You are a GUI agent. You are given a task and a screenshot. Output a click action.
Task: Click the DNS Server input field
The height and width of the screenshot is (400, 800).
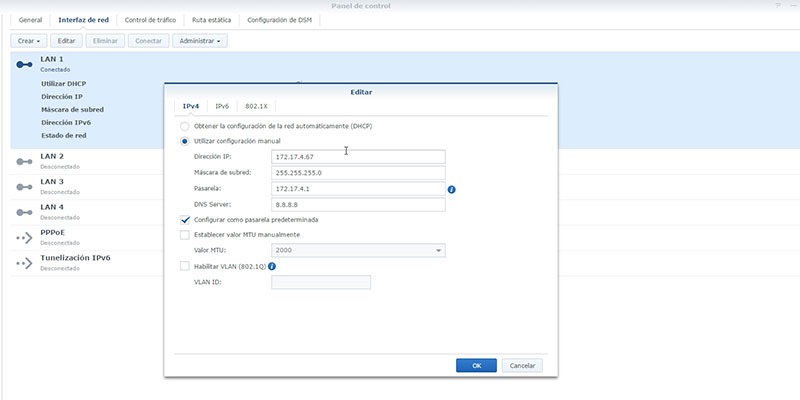pyautogui.click(x=358, y=205)
